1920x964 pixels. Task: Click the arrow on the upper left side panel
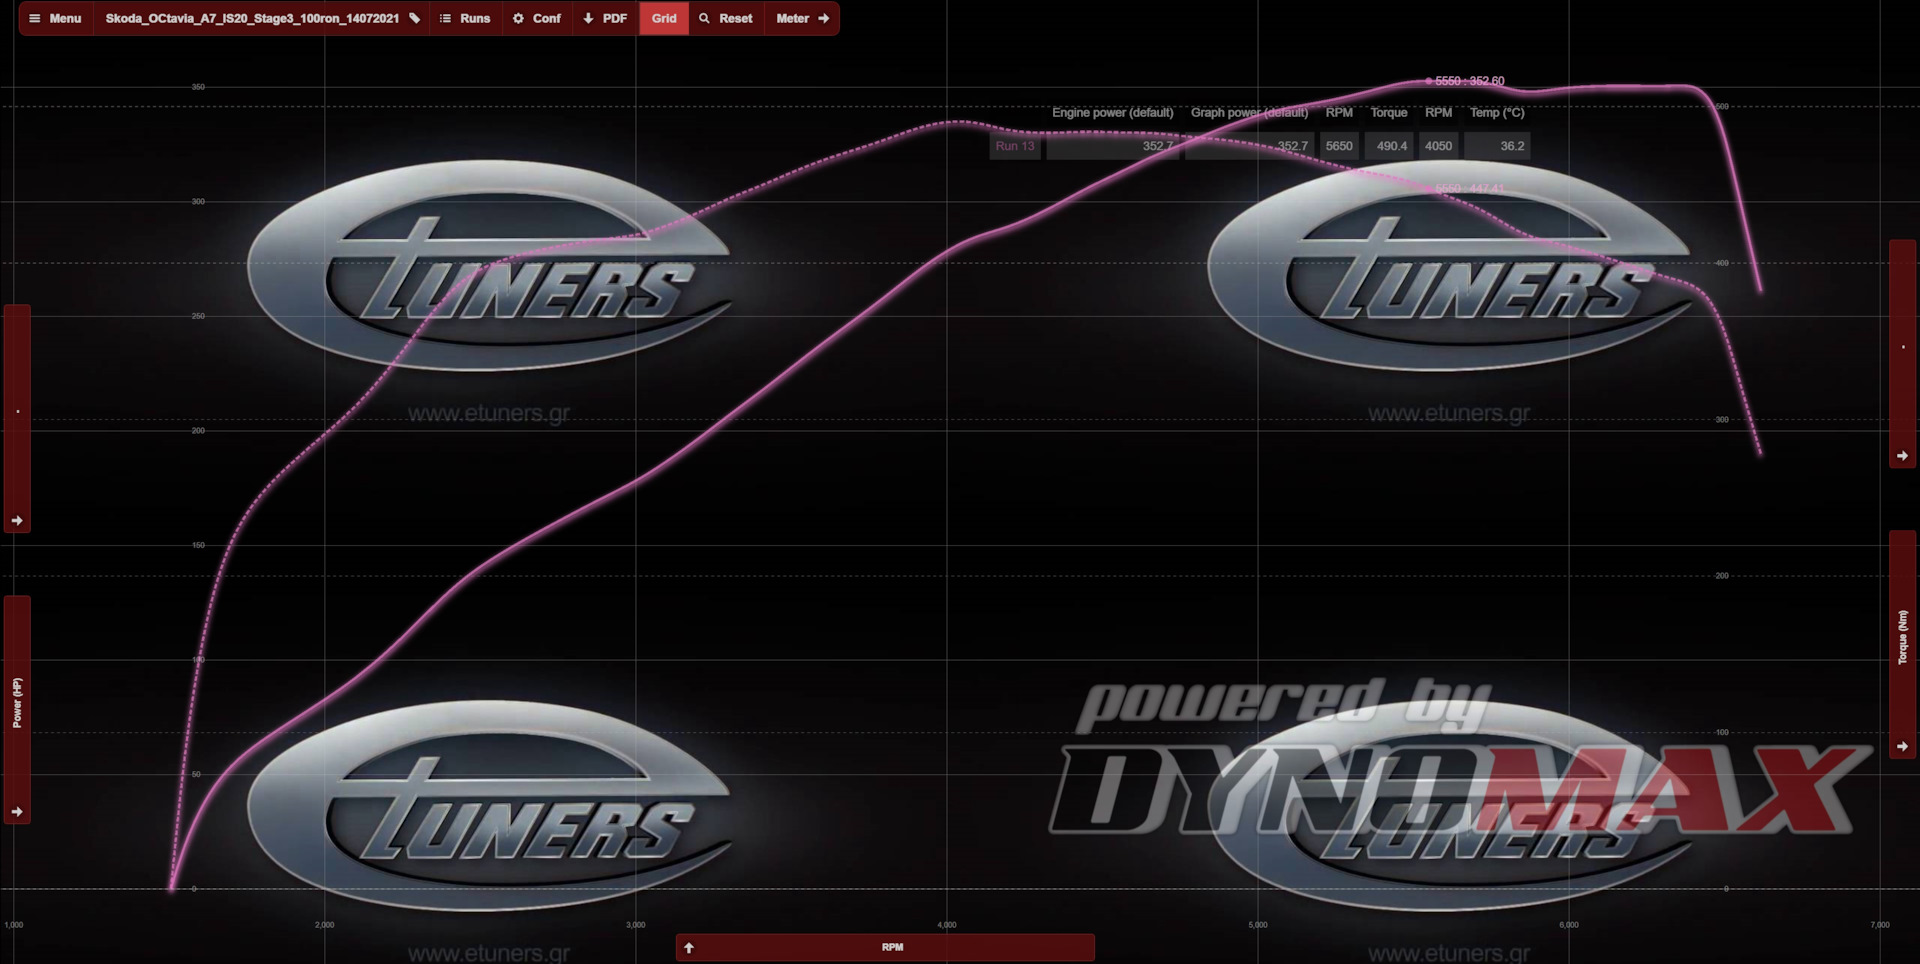pyautogui.click(x=17, y=520)
